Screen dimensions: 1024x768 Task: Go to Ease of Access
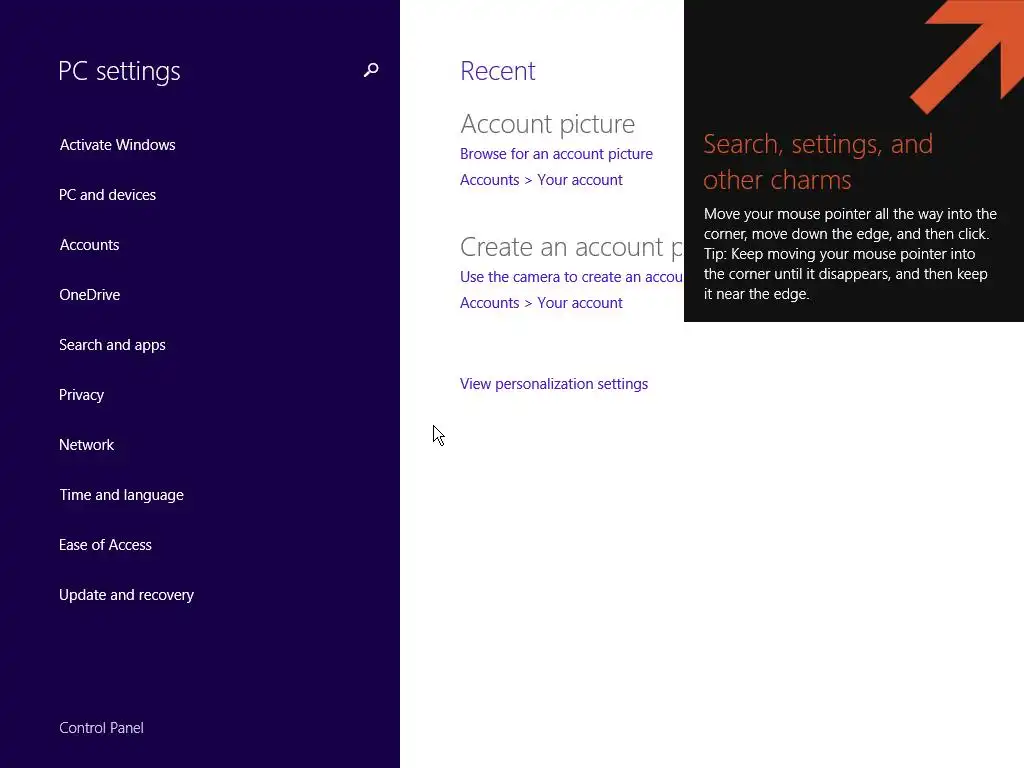[105, 545]
